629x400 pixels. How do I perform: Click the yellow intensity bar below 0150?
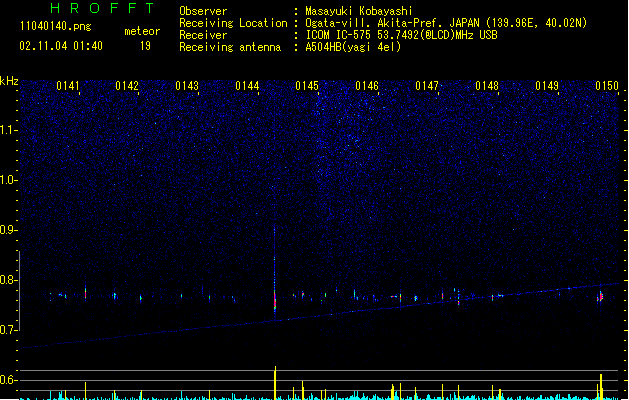coord(601,387)
